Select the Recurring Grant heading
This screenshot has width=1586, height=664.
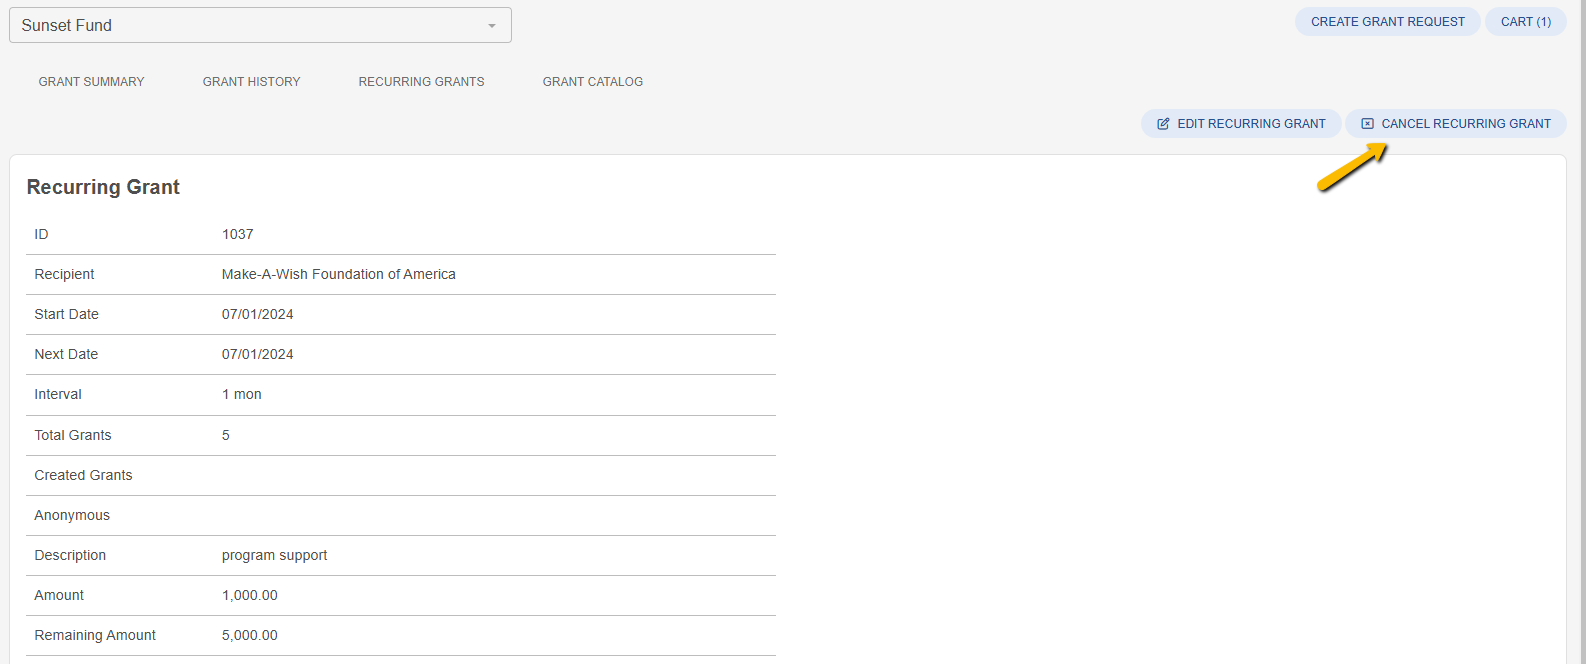coord(103,187)
